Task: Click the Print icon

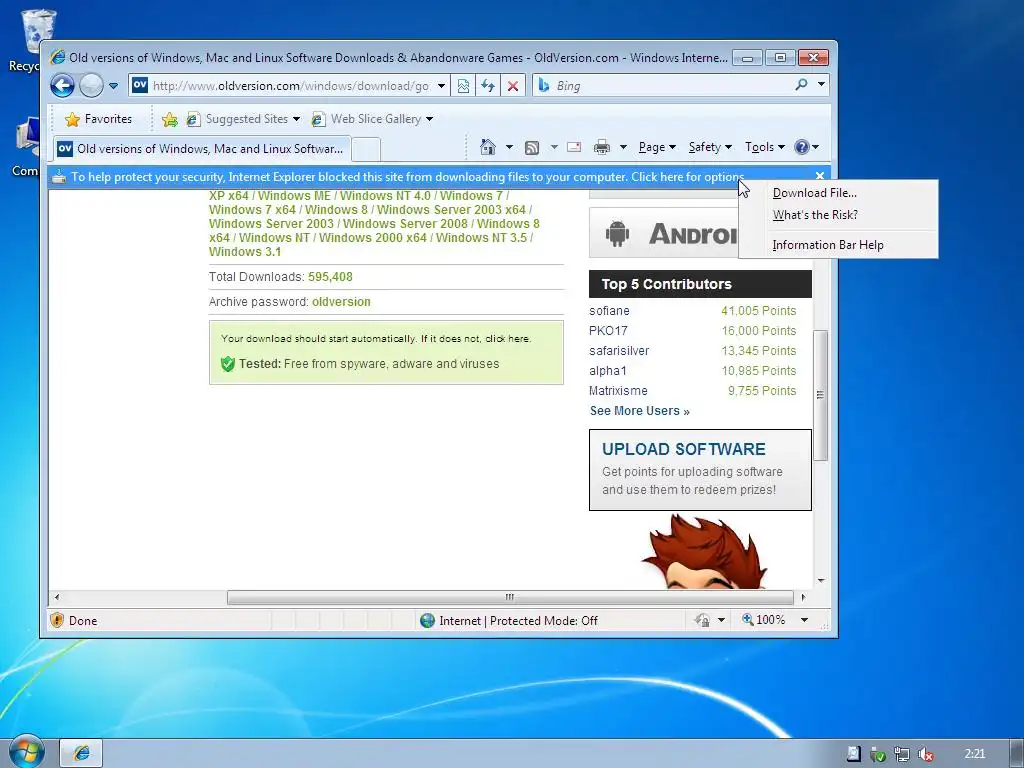Action: [602, 147]
